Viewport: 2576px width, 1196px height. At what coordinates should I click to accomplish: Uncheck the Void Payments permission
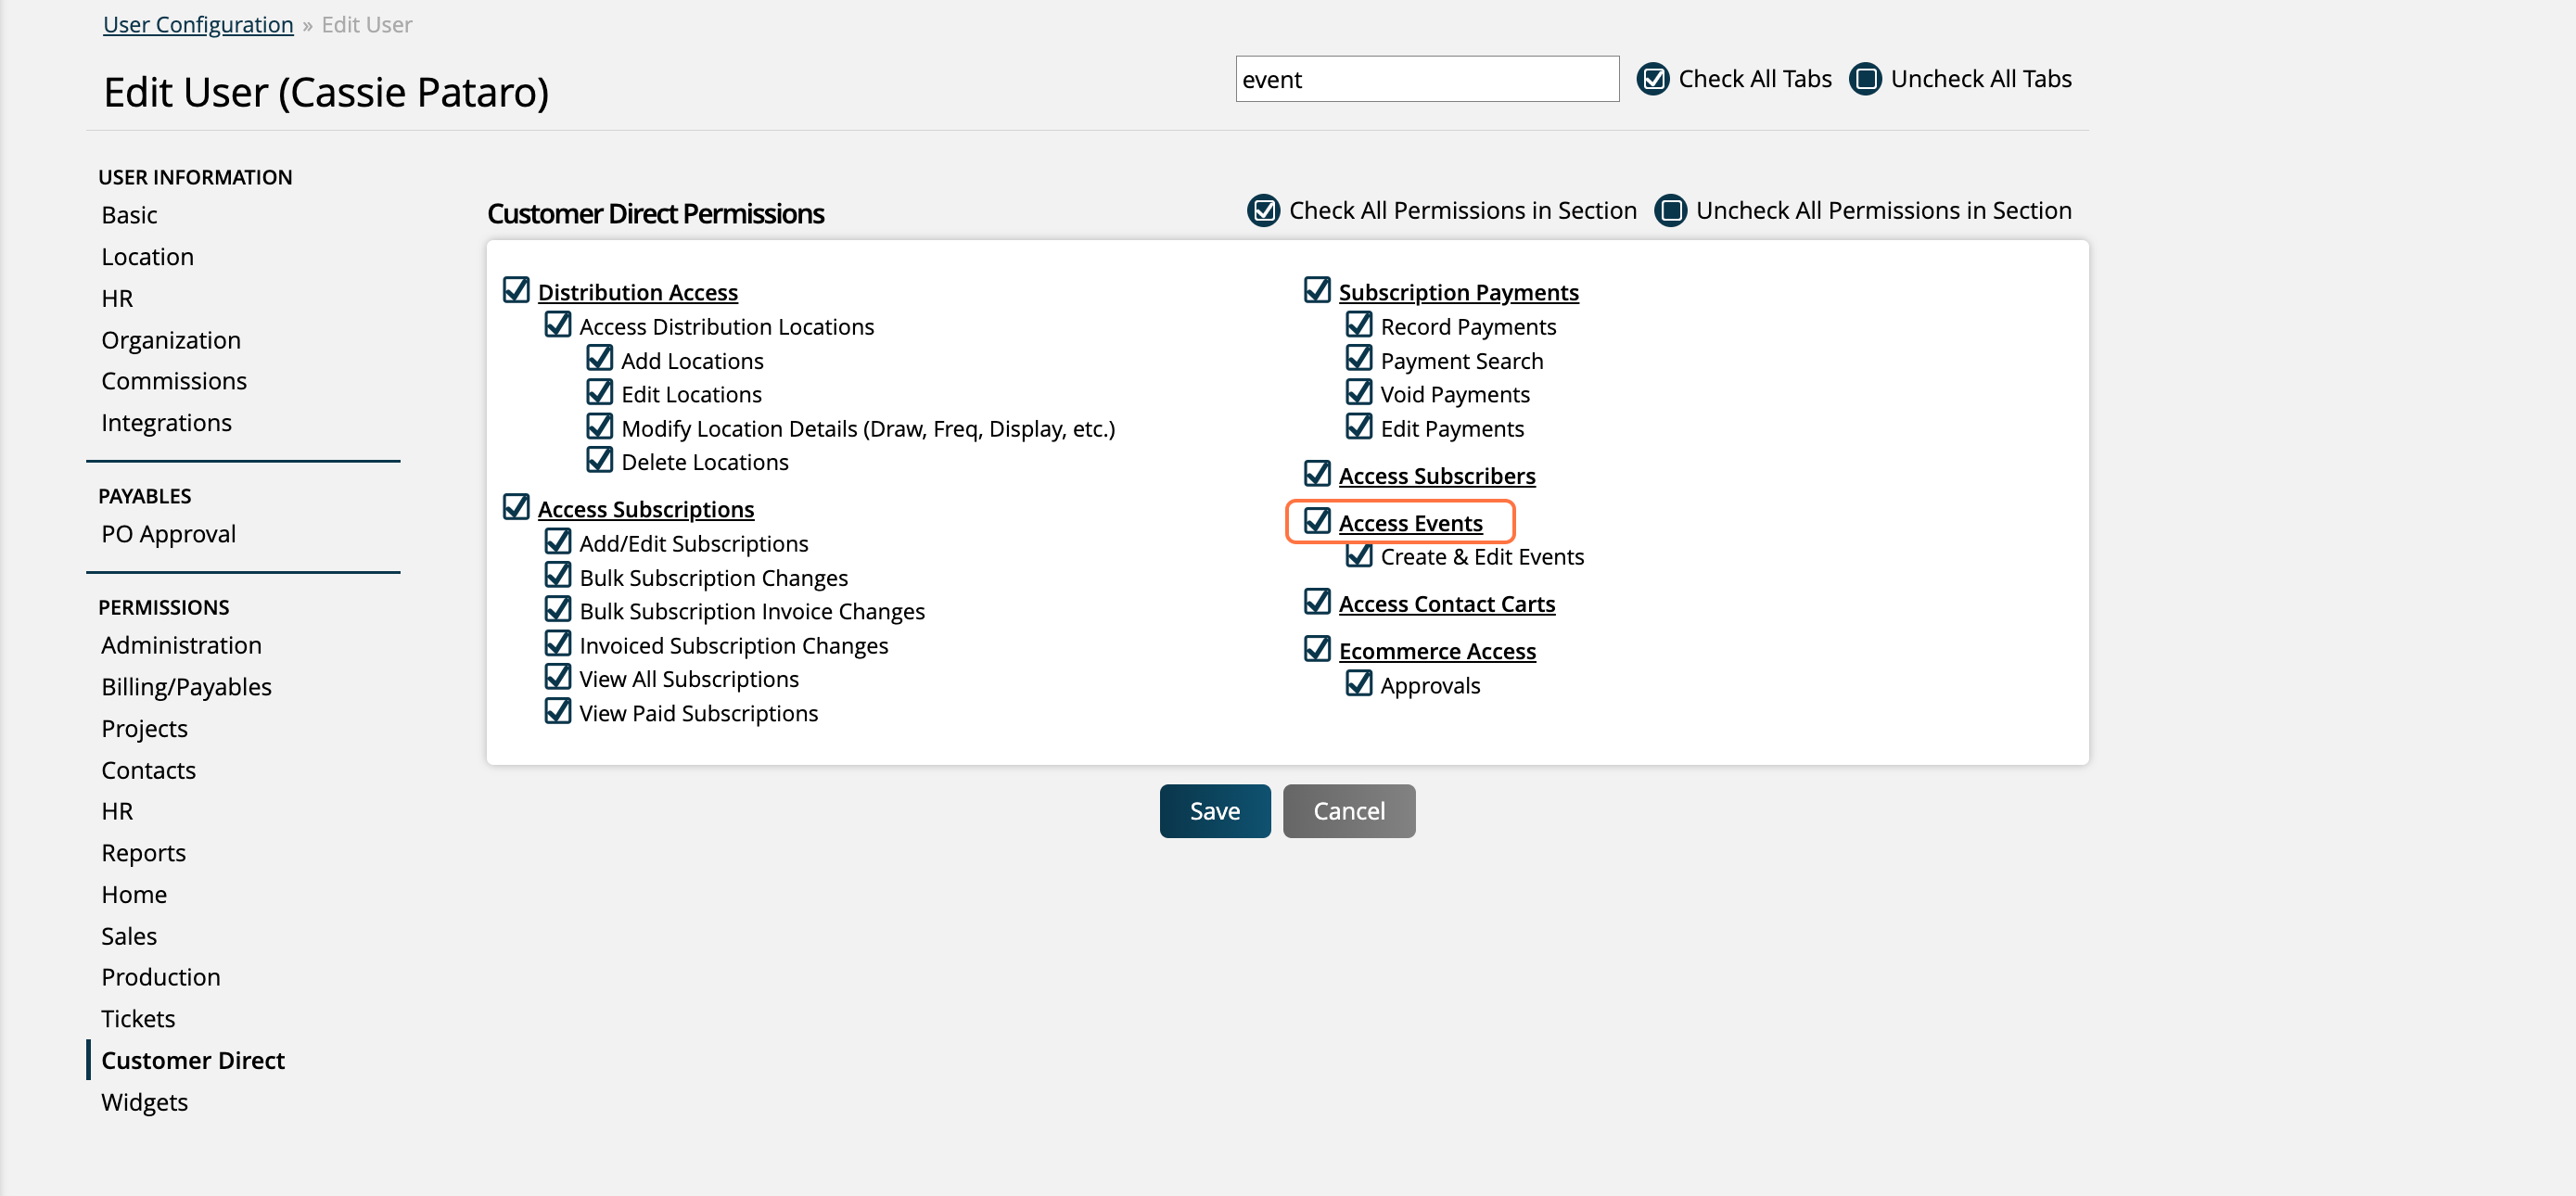pyautogui.click(x=1359, y=392)
